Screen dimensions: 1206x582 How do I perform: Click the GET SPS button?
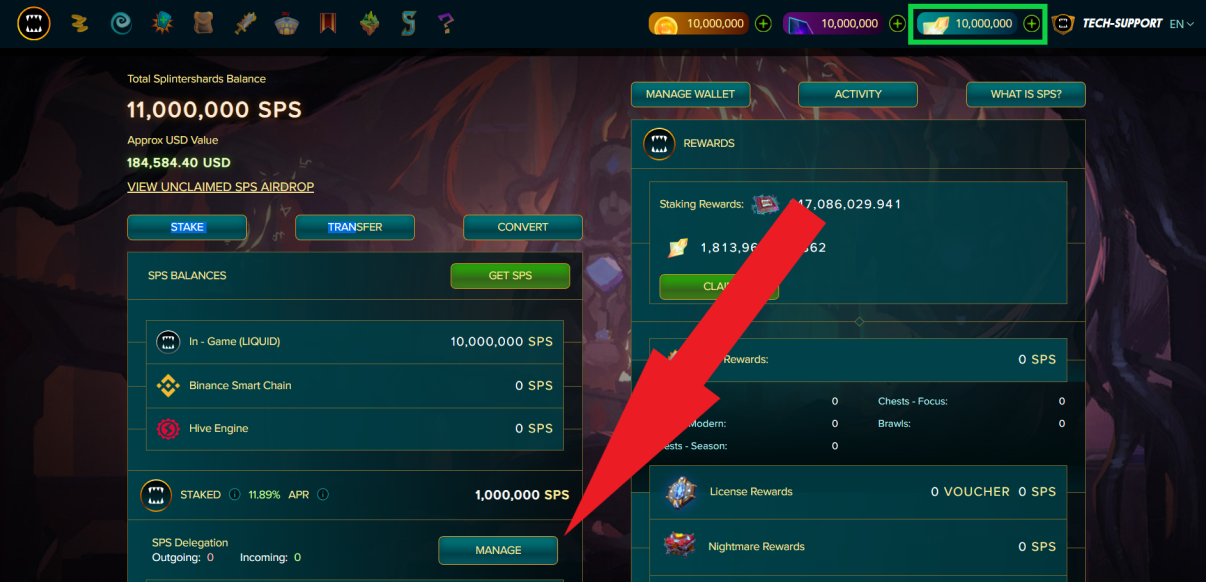(x=510, y=276)
